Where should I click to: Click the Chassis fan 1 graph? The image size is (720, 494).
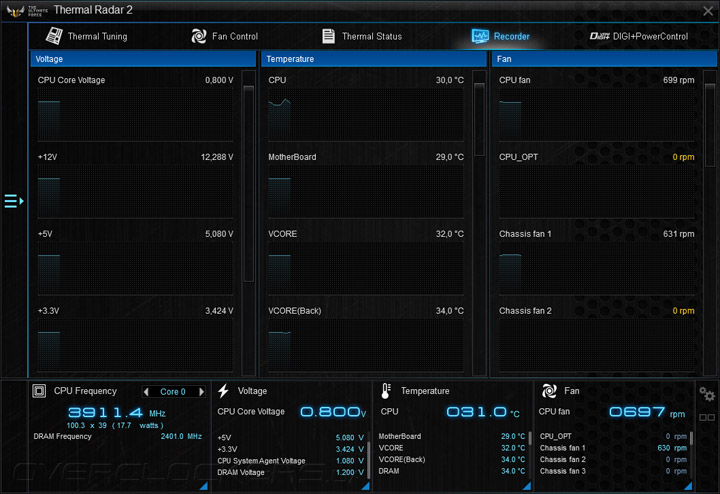(597, 269)
